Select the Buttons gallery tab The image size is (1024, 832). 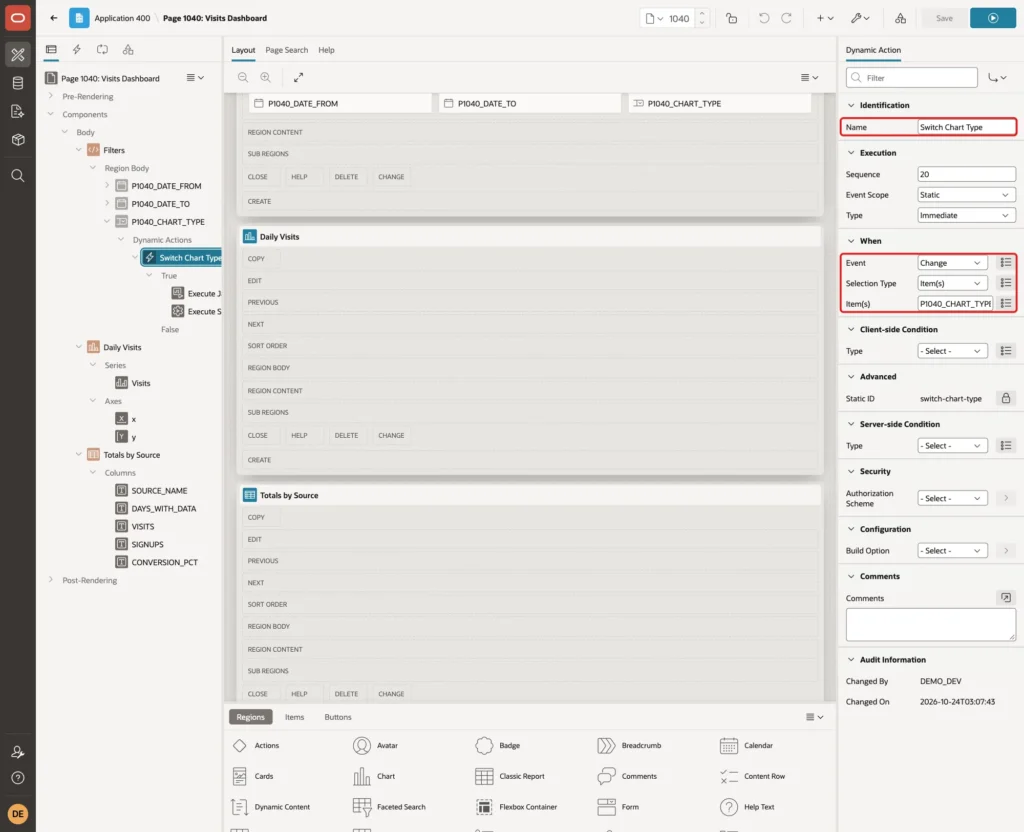(x=338, y=717)
